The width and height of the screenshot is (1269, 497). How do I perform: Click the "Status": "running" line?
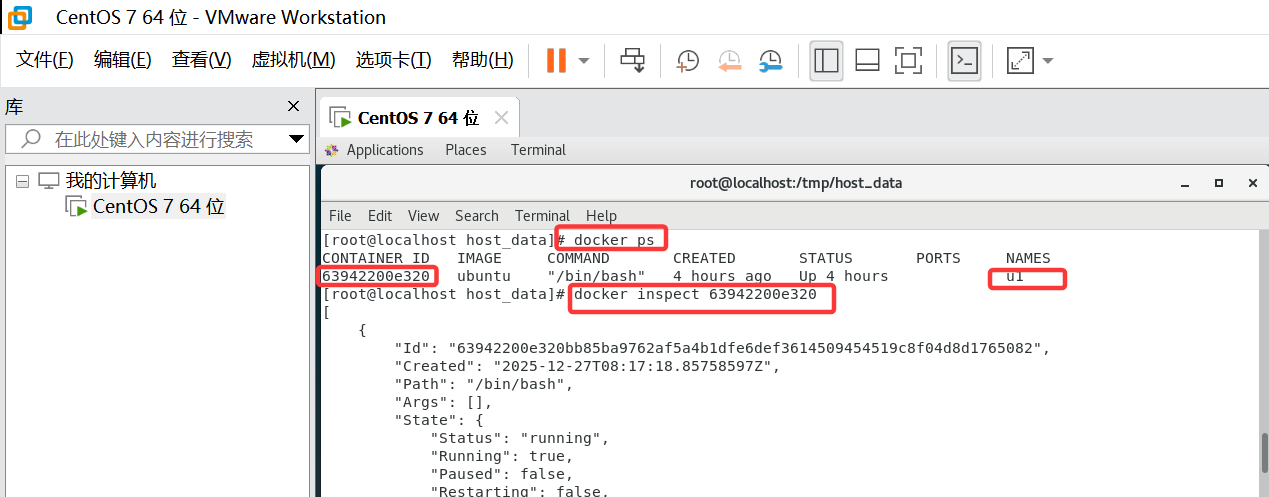(x=519, y=438)
